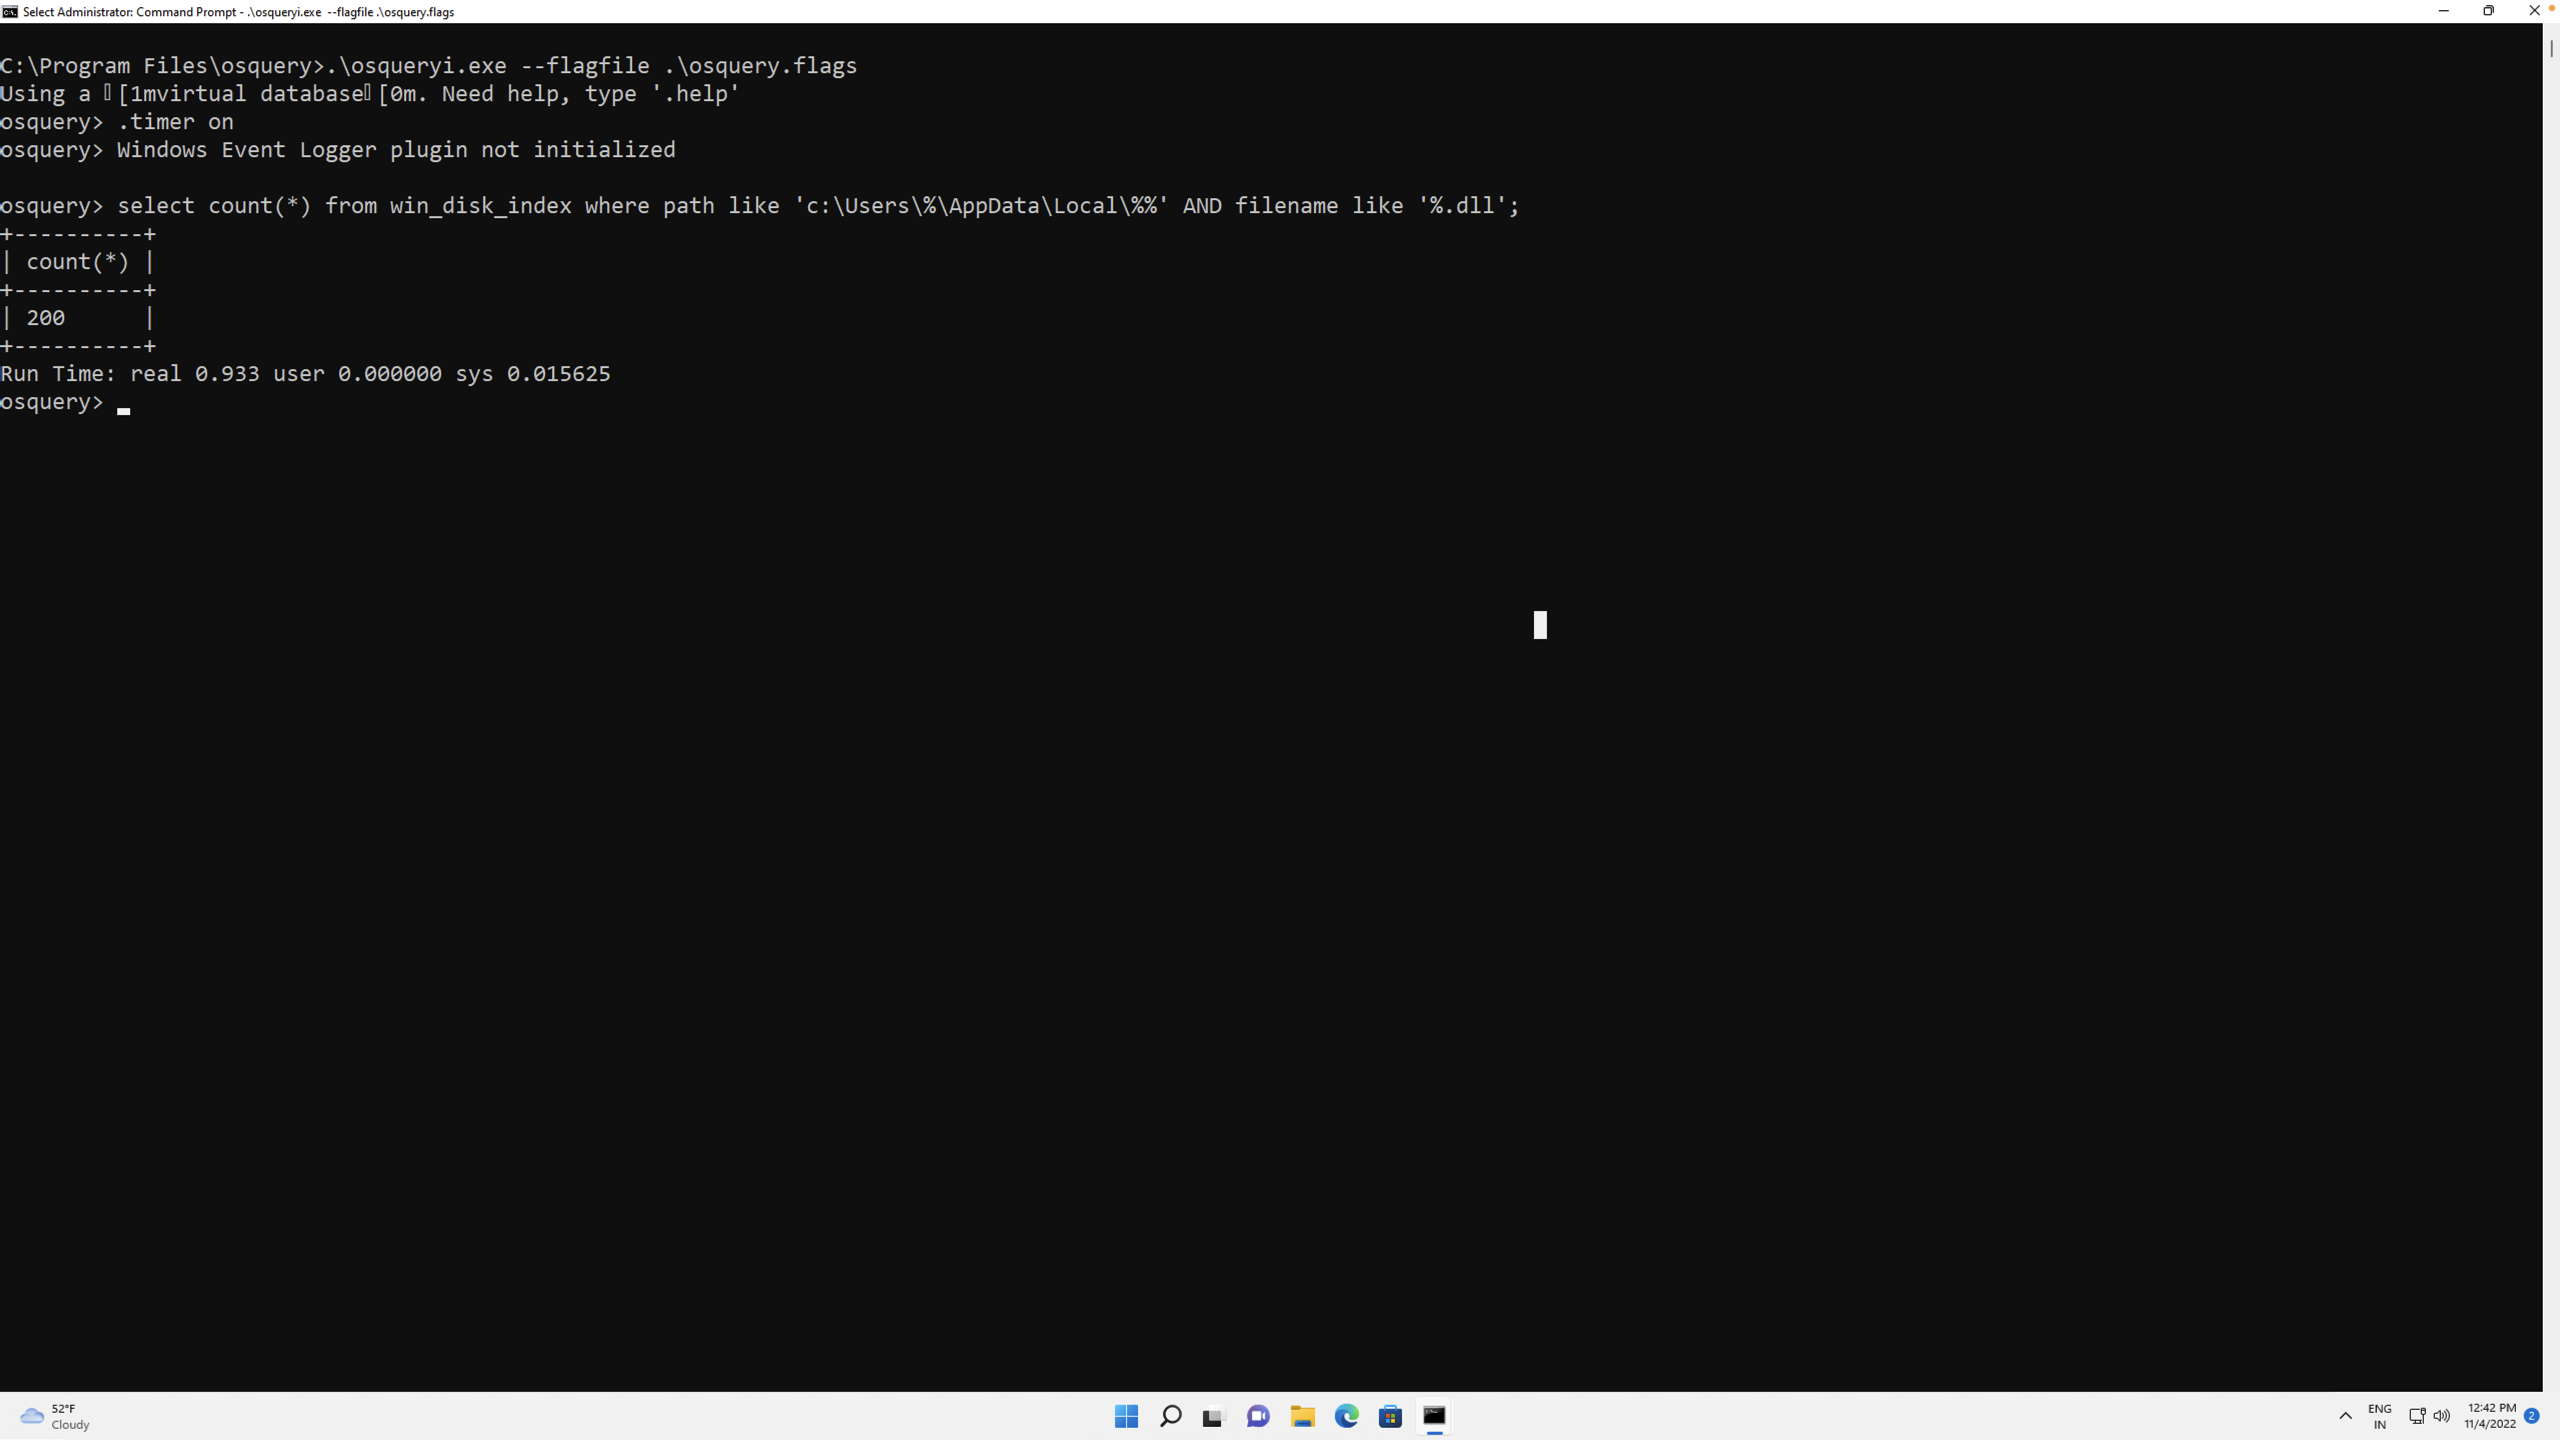Open Microsoft Store from the taskbar
This screenshot has height=1440, width=2560.
(x=1390, y=1416)
